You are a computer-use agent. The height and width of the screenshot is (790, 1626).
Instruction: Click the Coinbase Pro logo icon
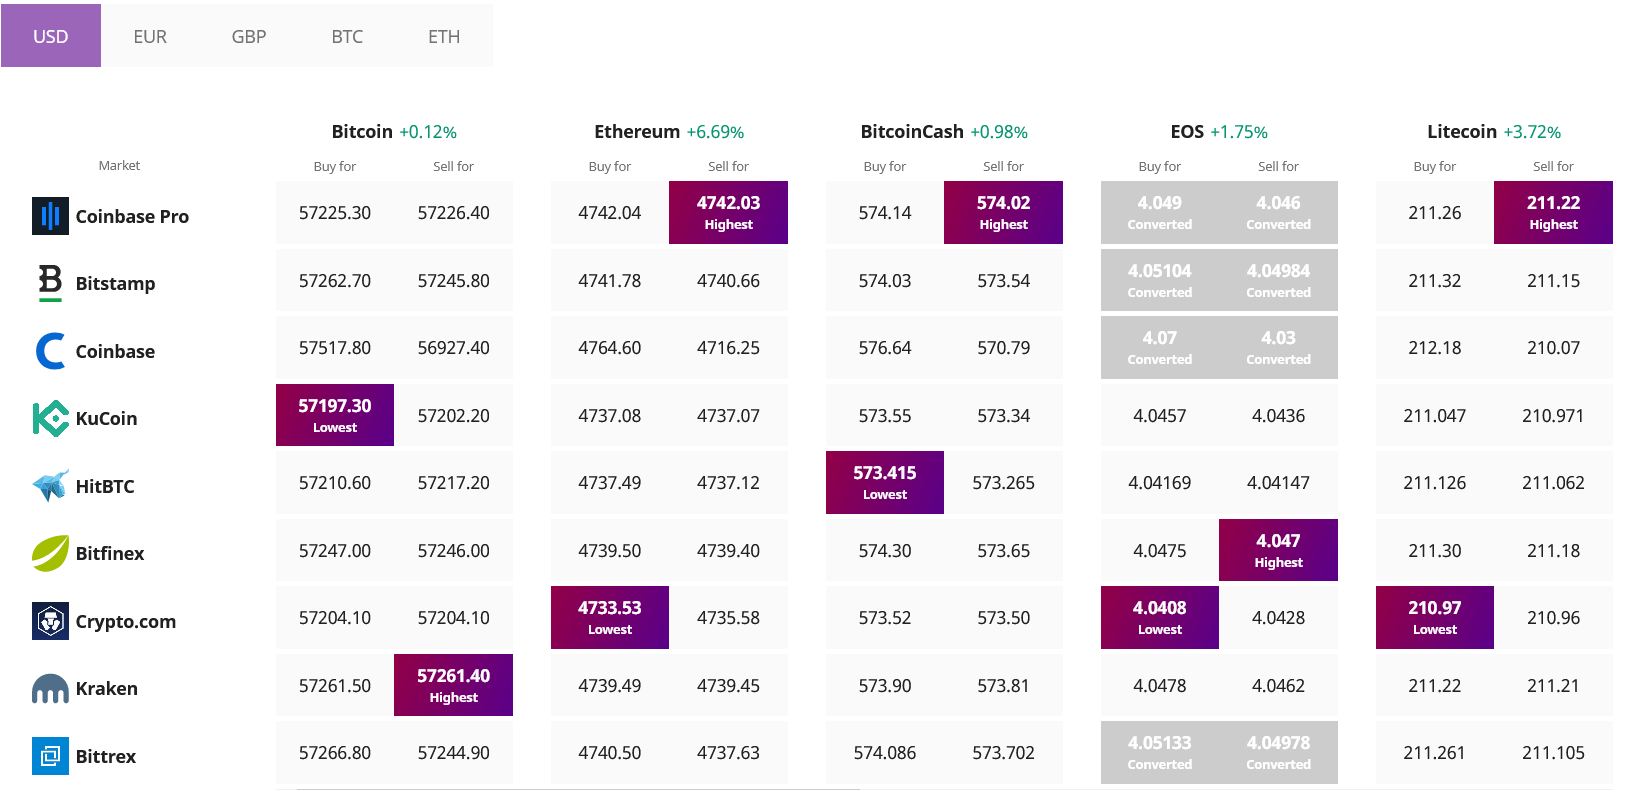click(x=50, y=216)
